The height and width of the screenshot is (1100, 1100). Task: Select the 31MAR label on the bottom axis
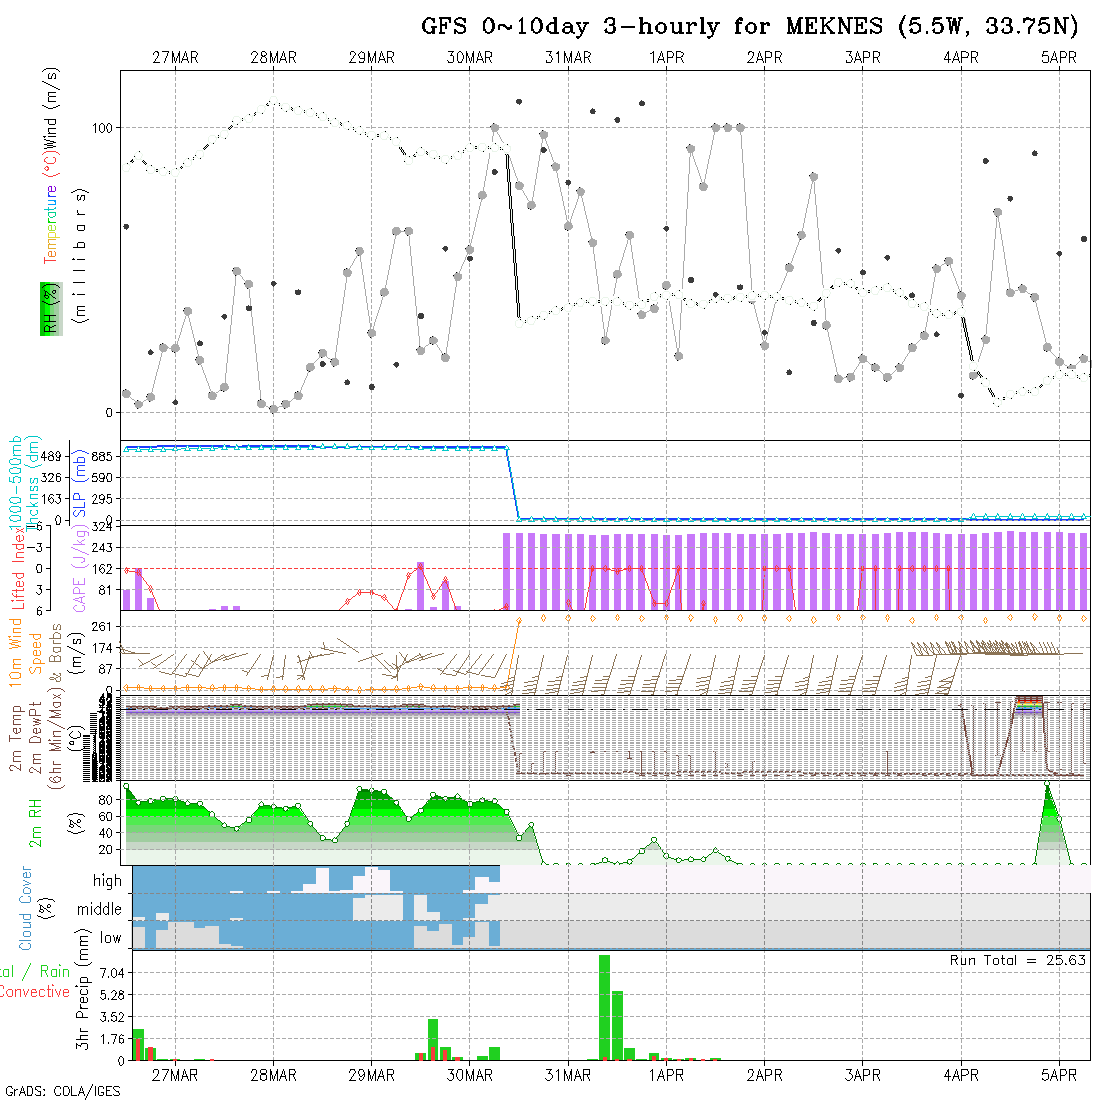568,1075
